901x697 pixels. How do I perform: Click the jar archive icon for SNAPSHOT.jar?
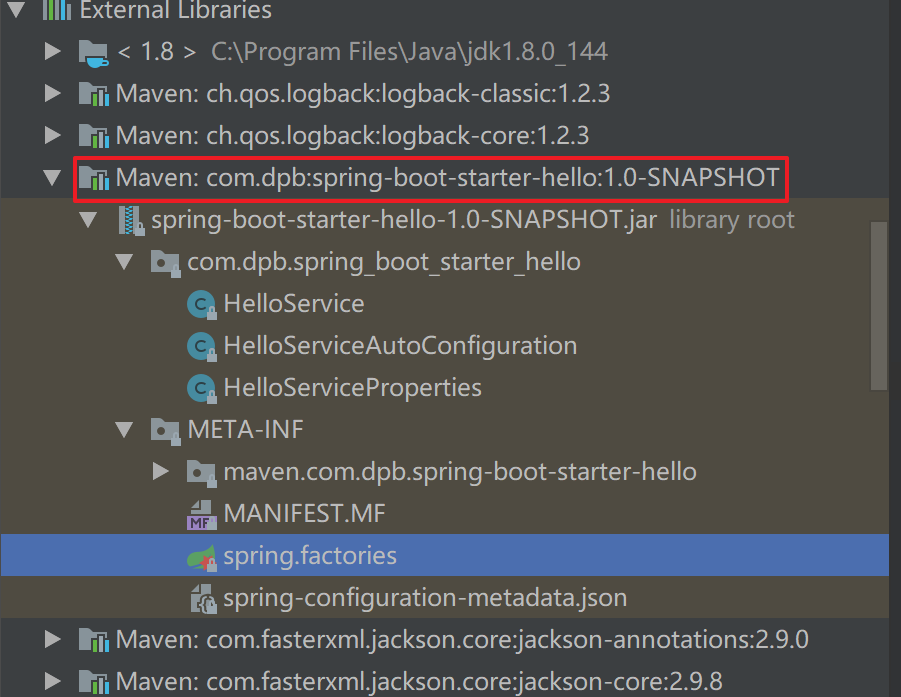point(131,221)
